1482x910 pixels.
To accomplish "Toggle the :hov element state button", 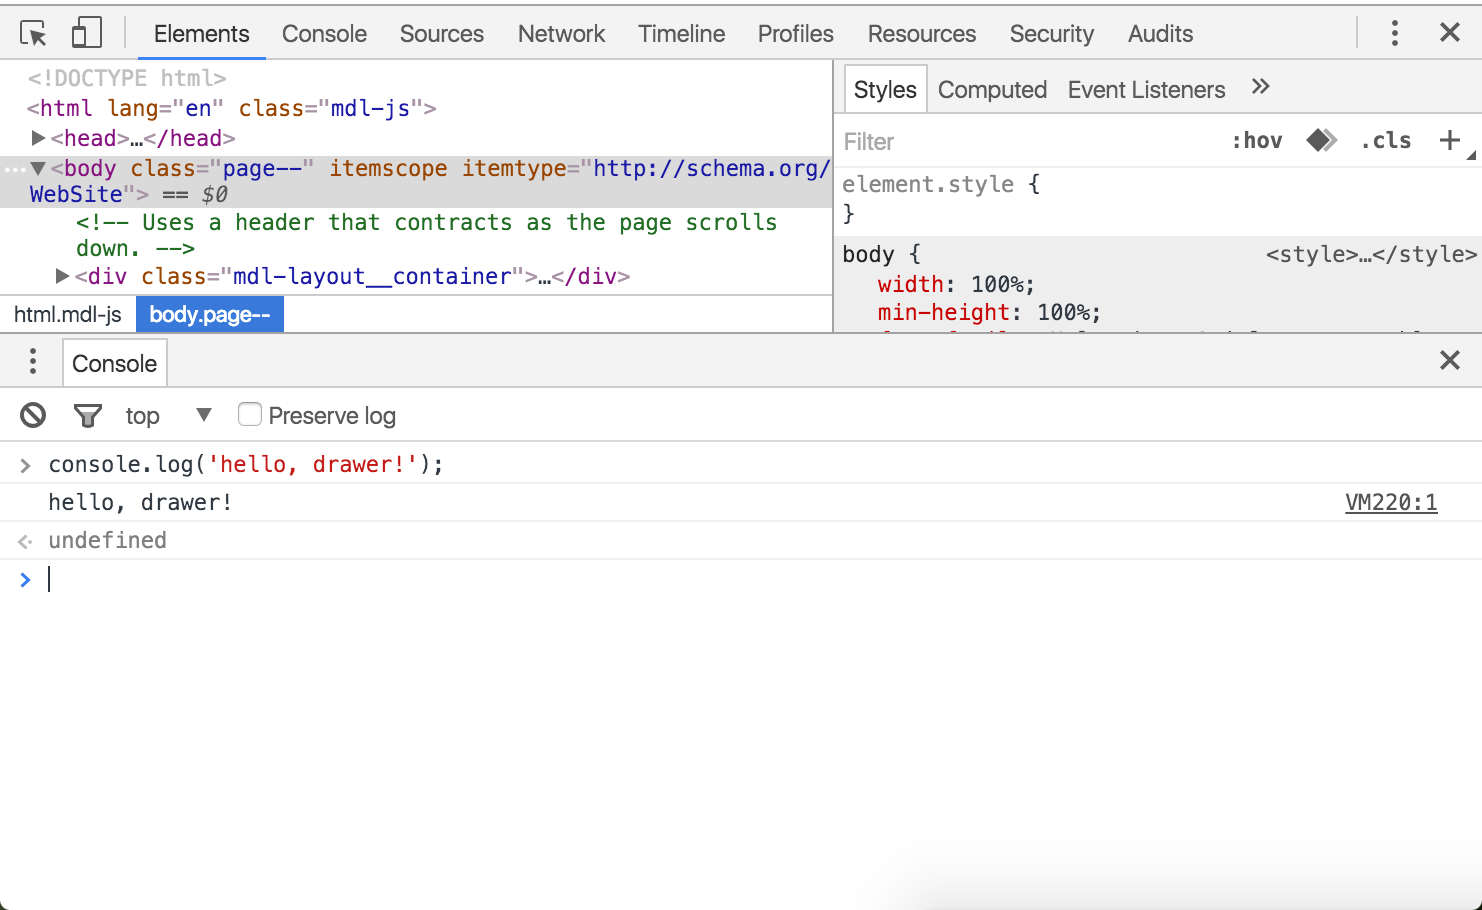I will (x=1257, y=141).
